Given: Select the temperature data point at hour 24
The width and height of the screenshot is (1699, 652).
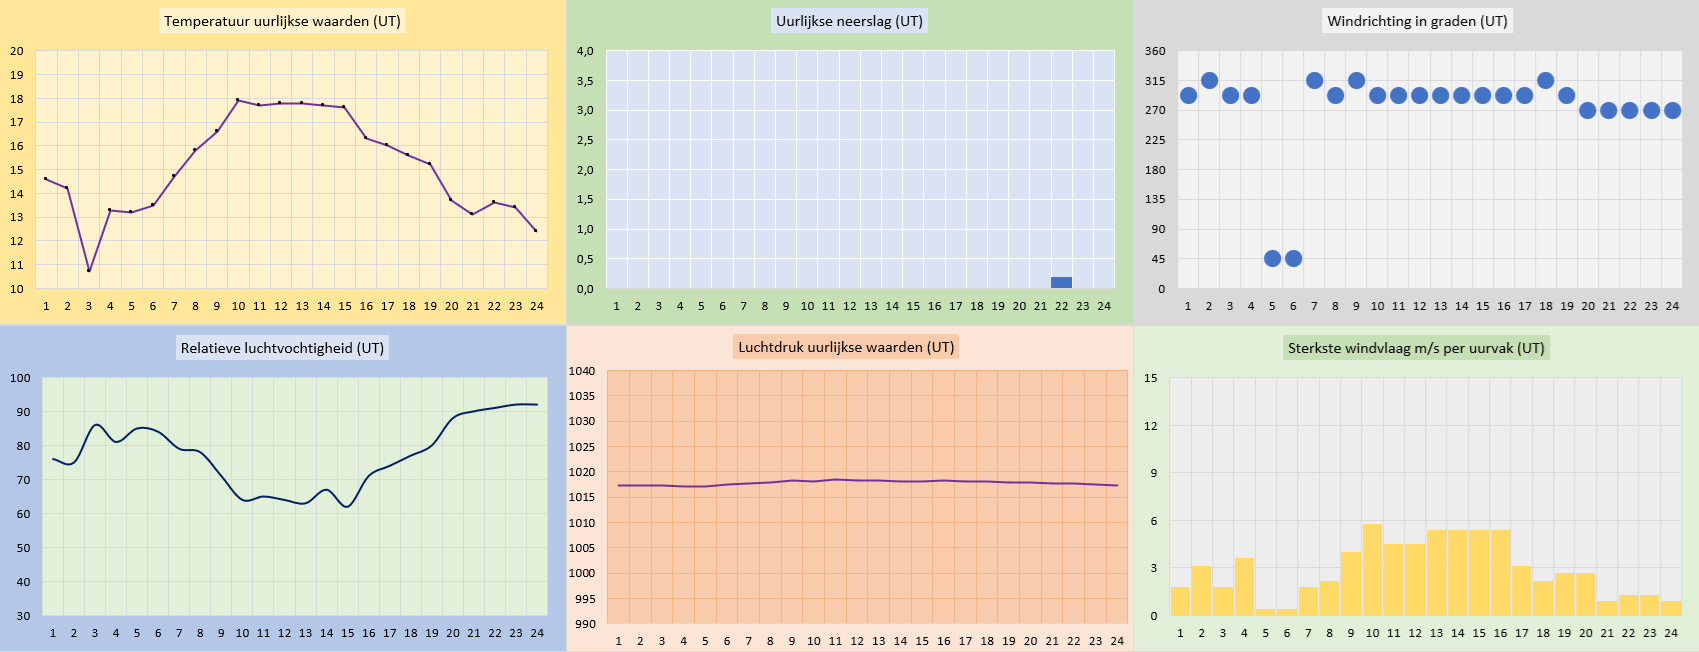Looking at the screenshot, I should point(536,231).
